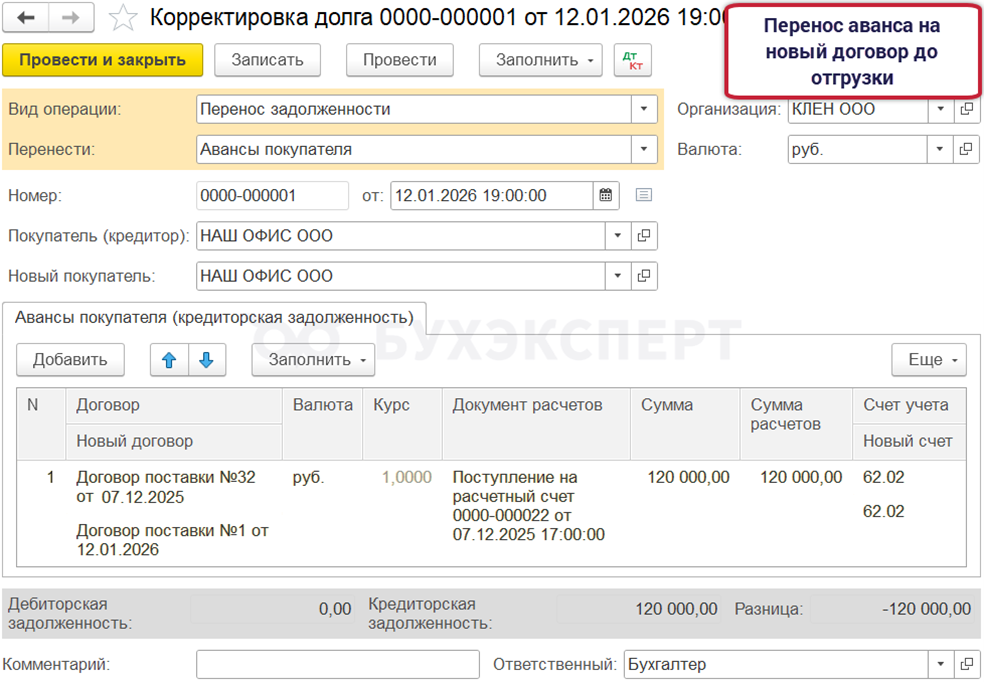The image size is (984, 682).
Task: Select Сумма cell 120 000,00 in row 1
Action: point(688,478)
